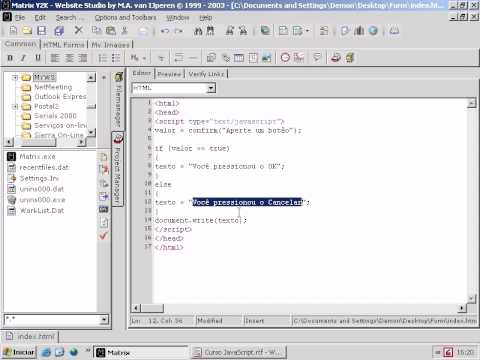
Task: Open the HTML language dropdown
Action: [211, 88]
